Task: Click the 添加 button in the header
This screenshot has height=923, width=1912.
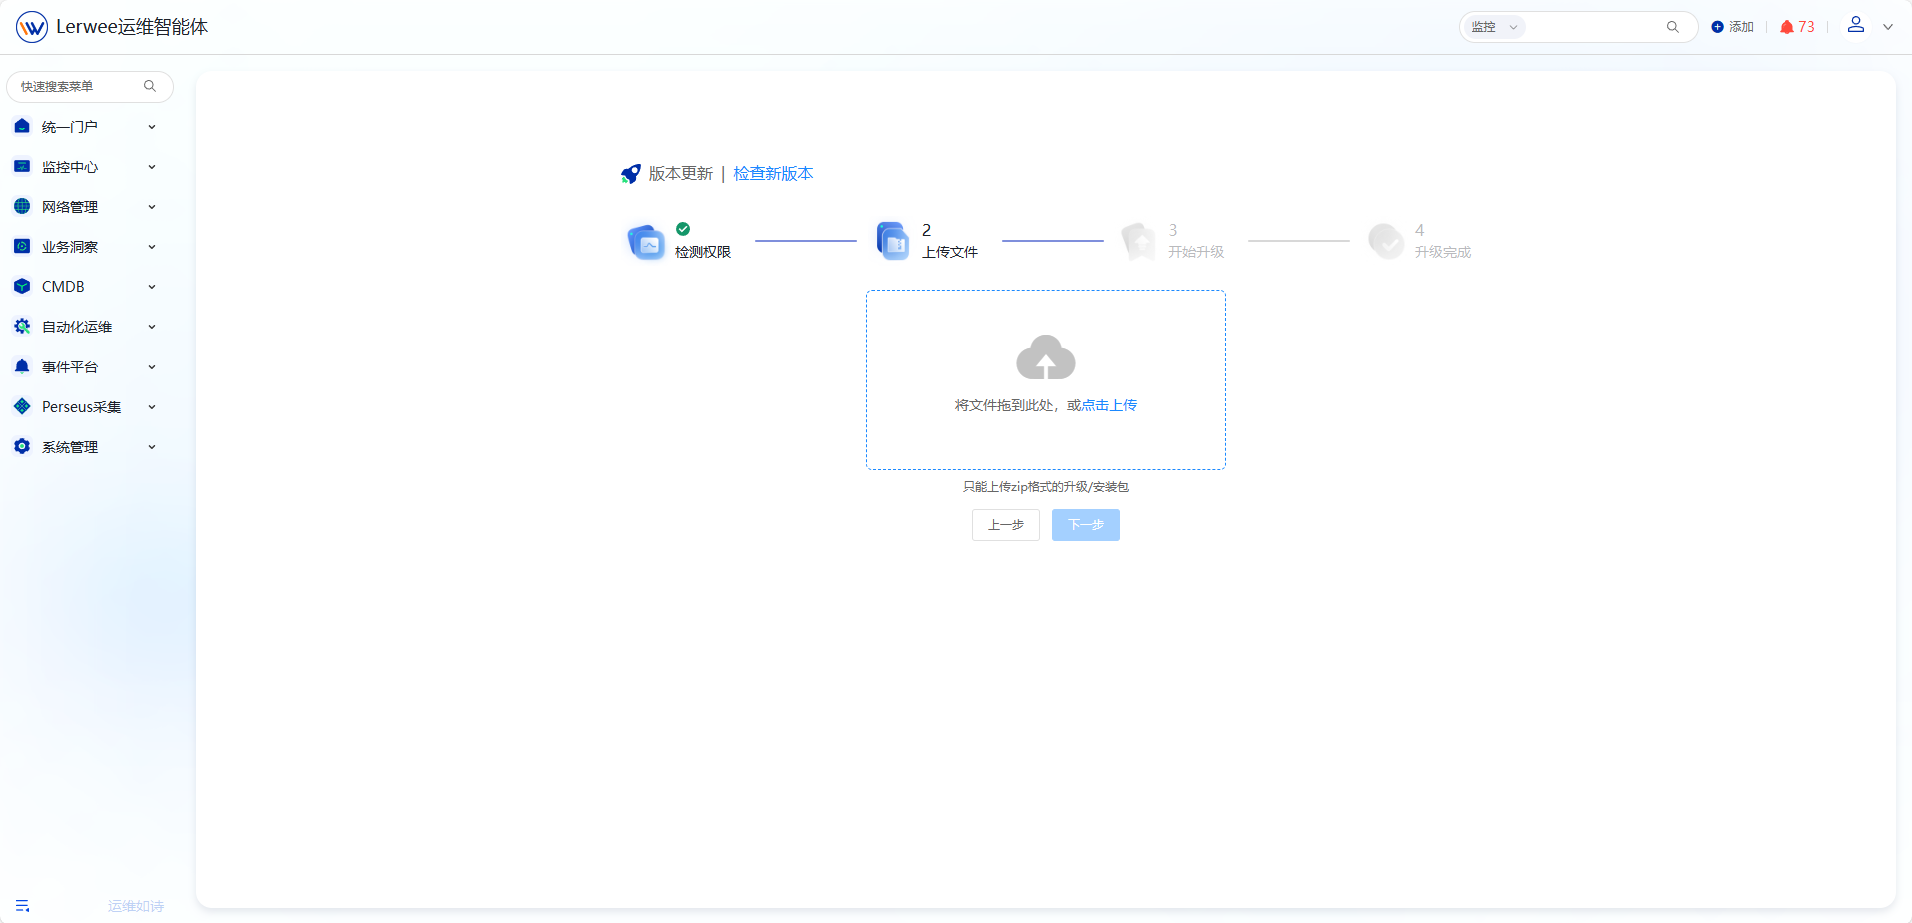Action: click(x=1733, y=27)
